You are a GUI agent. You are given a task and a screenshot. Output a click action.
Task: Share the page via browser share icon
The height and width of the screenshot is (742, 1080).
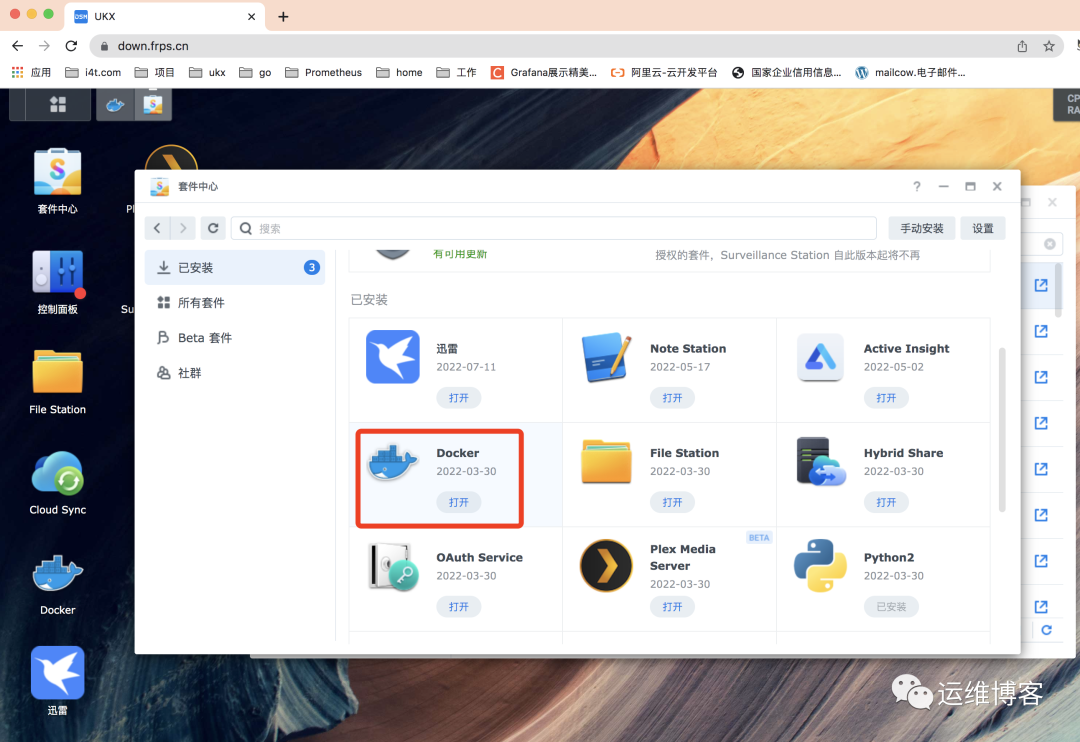(1022, 46)
